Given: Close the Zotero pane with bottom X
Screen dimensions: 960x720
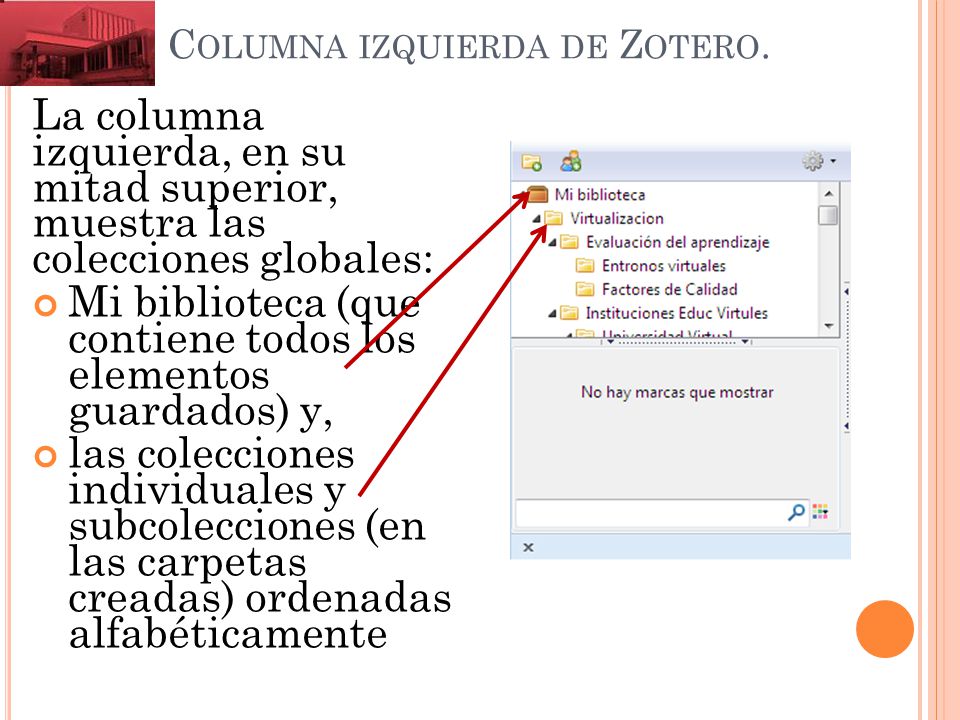Looking at the screenshot, I should click(528, 547).
